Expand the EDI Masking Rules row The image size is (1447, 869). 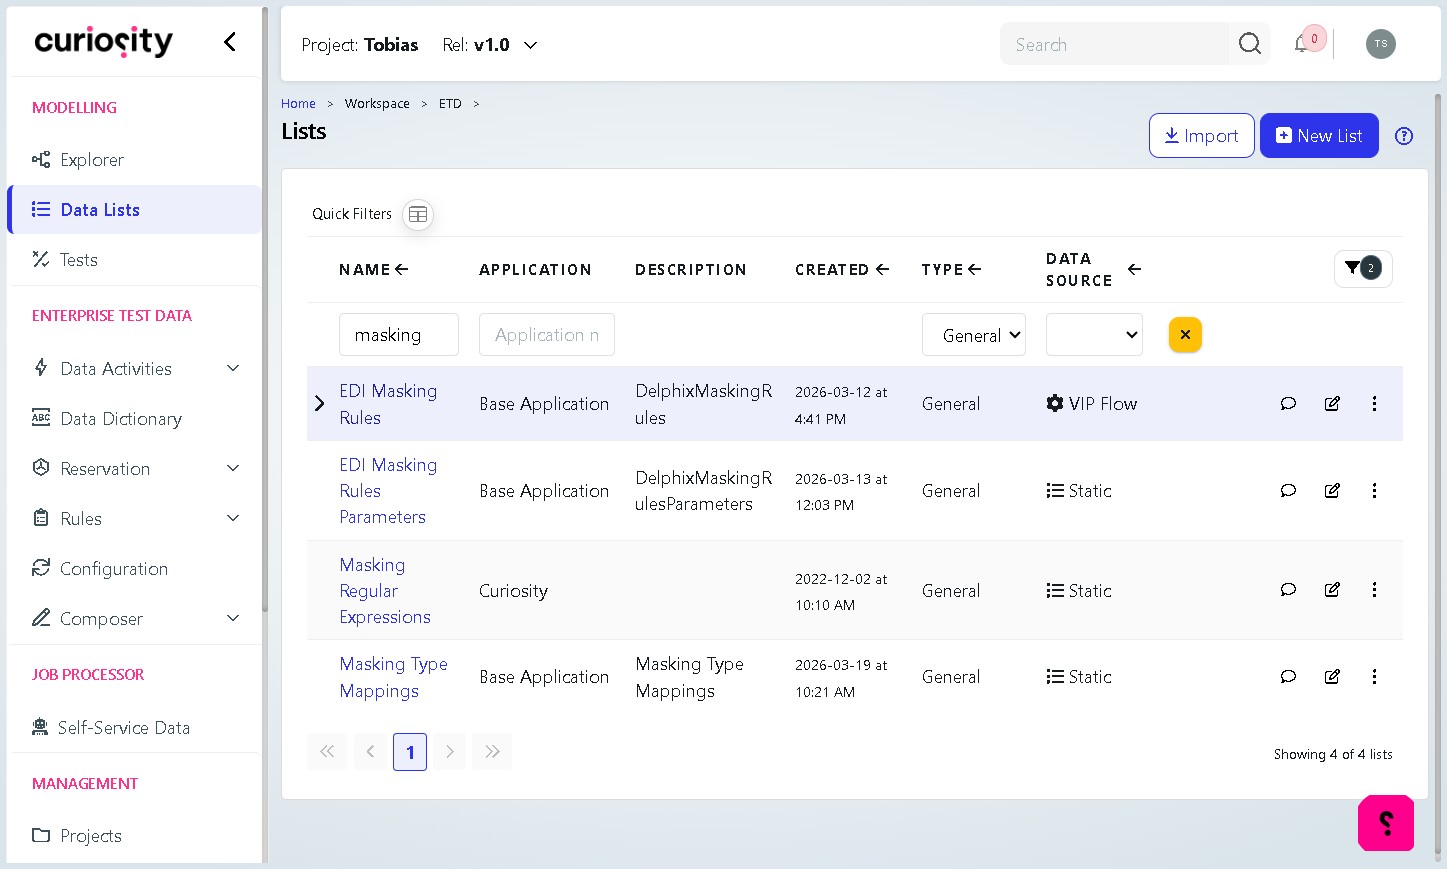coord(320,403)
